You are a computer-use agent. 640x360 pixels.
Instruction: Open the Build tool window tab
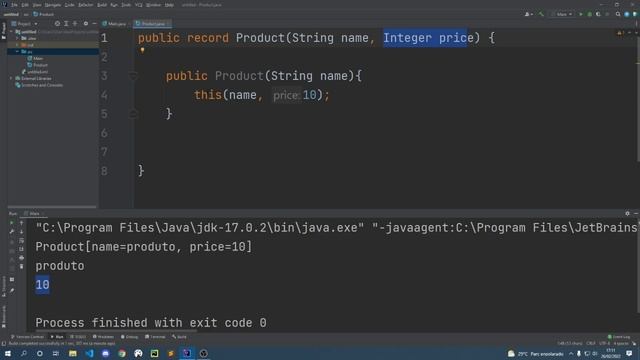179,337
